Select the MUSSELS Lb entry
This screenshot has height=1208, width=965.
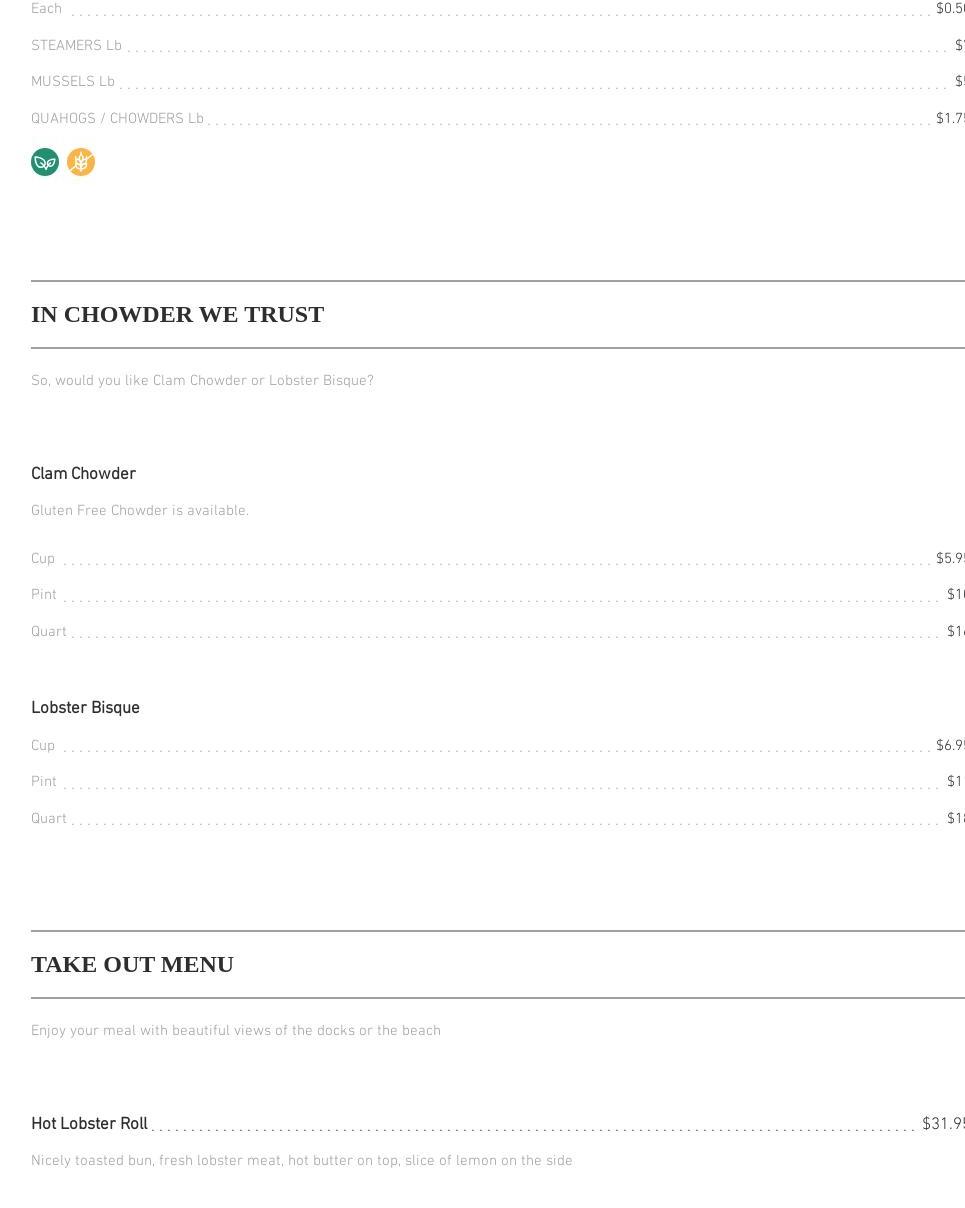[73, 82]
